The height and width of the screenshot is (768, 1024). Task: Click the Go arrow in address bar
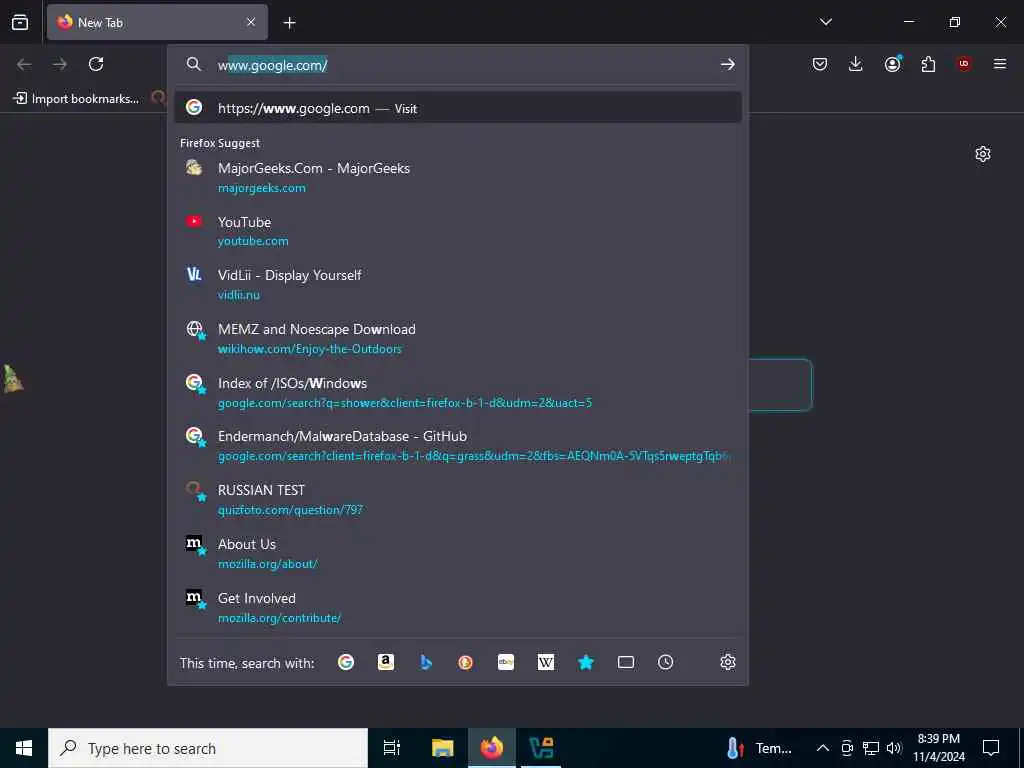(x=728, y=64)
